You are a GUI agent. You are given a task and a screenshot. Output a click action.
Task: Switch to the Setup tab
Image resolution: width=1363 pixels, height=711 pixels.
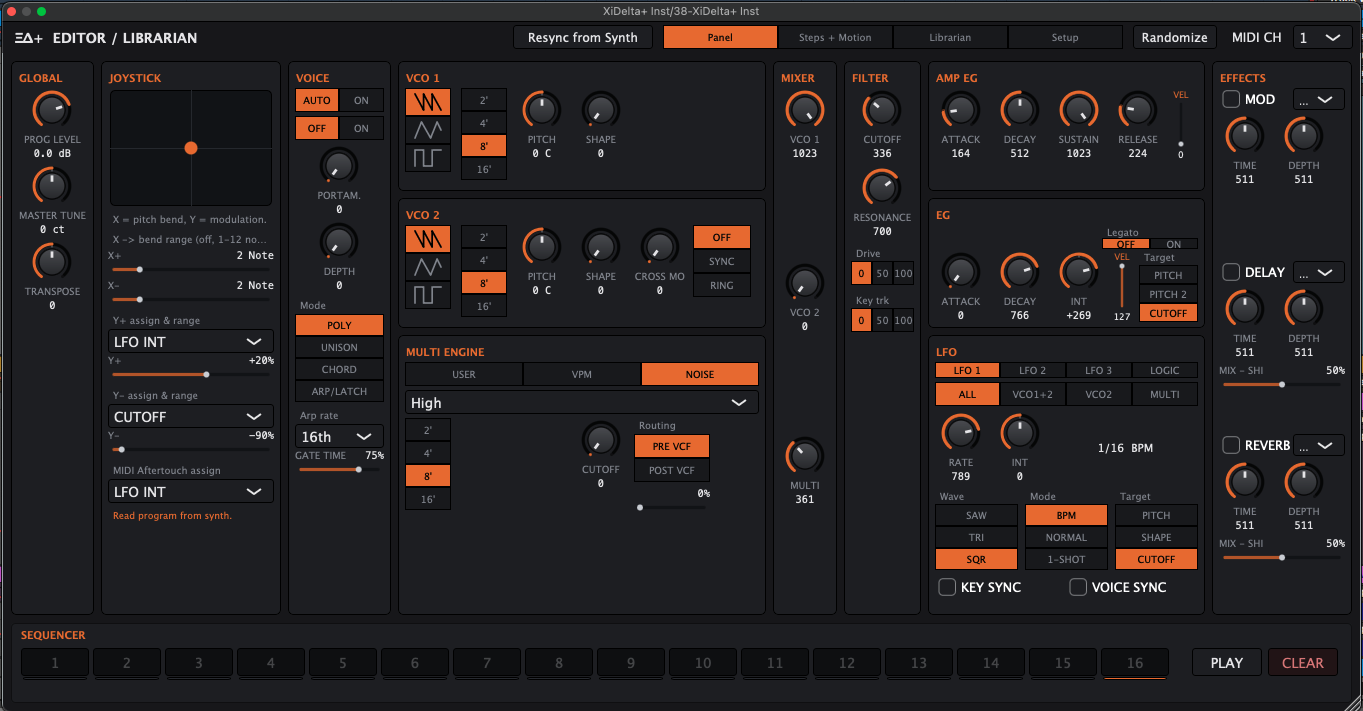pos(1065,37)
